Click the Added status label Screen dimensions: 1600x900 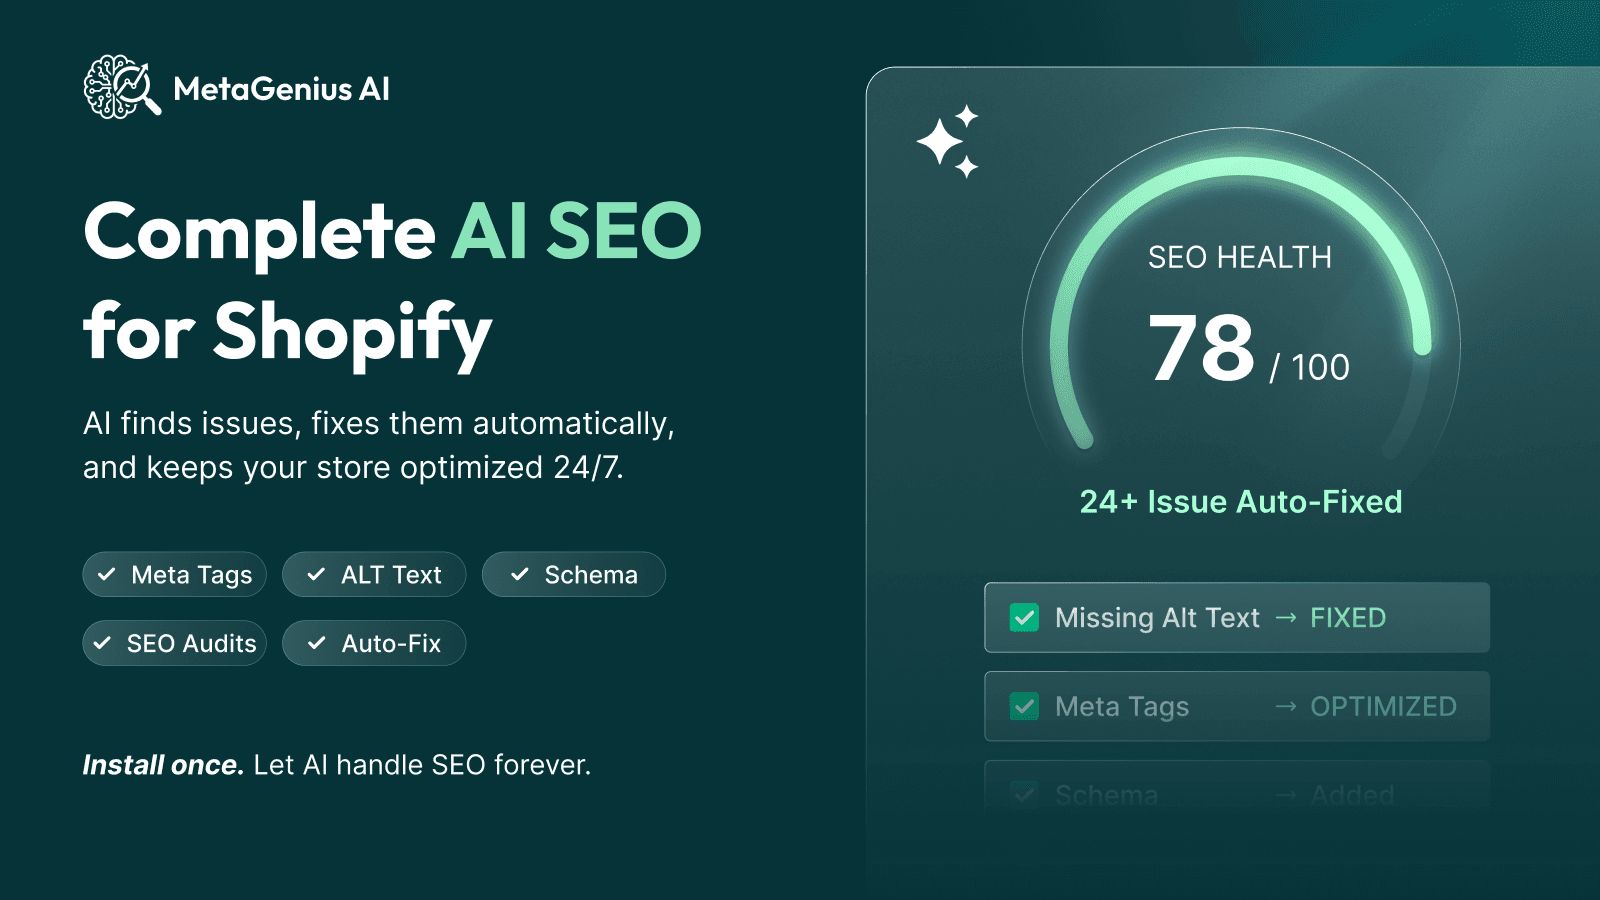pos(1352,796)
